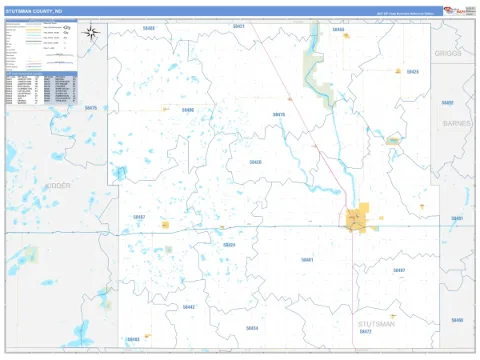
Task: Select the 58475 label in gray Kidder area
Action: (x=91, y=108)
